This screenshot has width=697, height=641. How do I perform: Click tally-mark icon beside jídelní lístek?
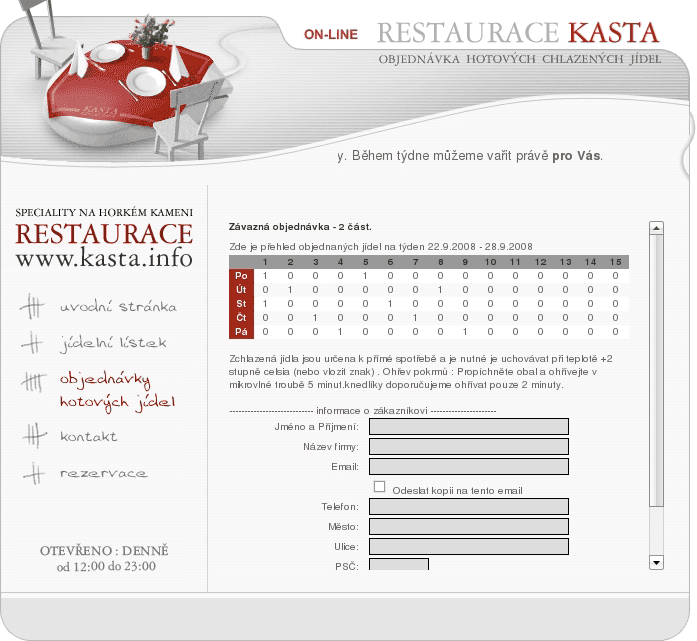tap(32, 343)
